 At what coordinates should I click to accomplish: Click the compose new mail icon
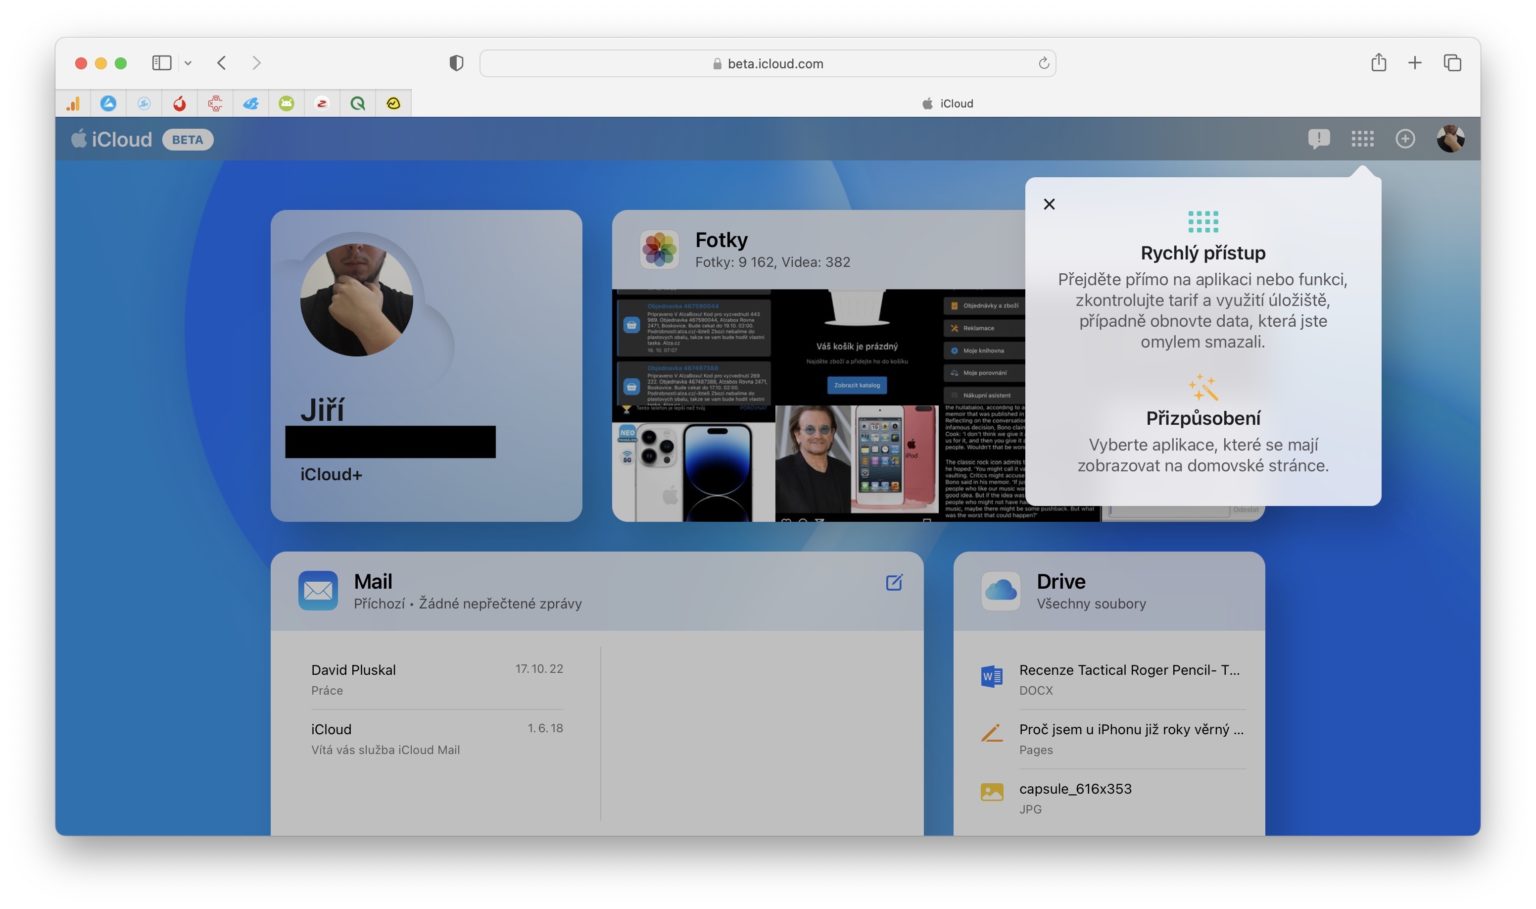tap(894, 582)
